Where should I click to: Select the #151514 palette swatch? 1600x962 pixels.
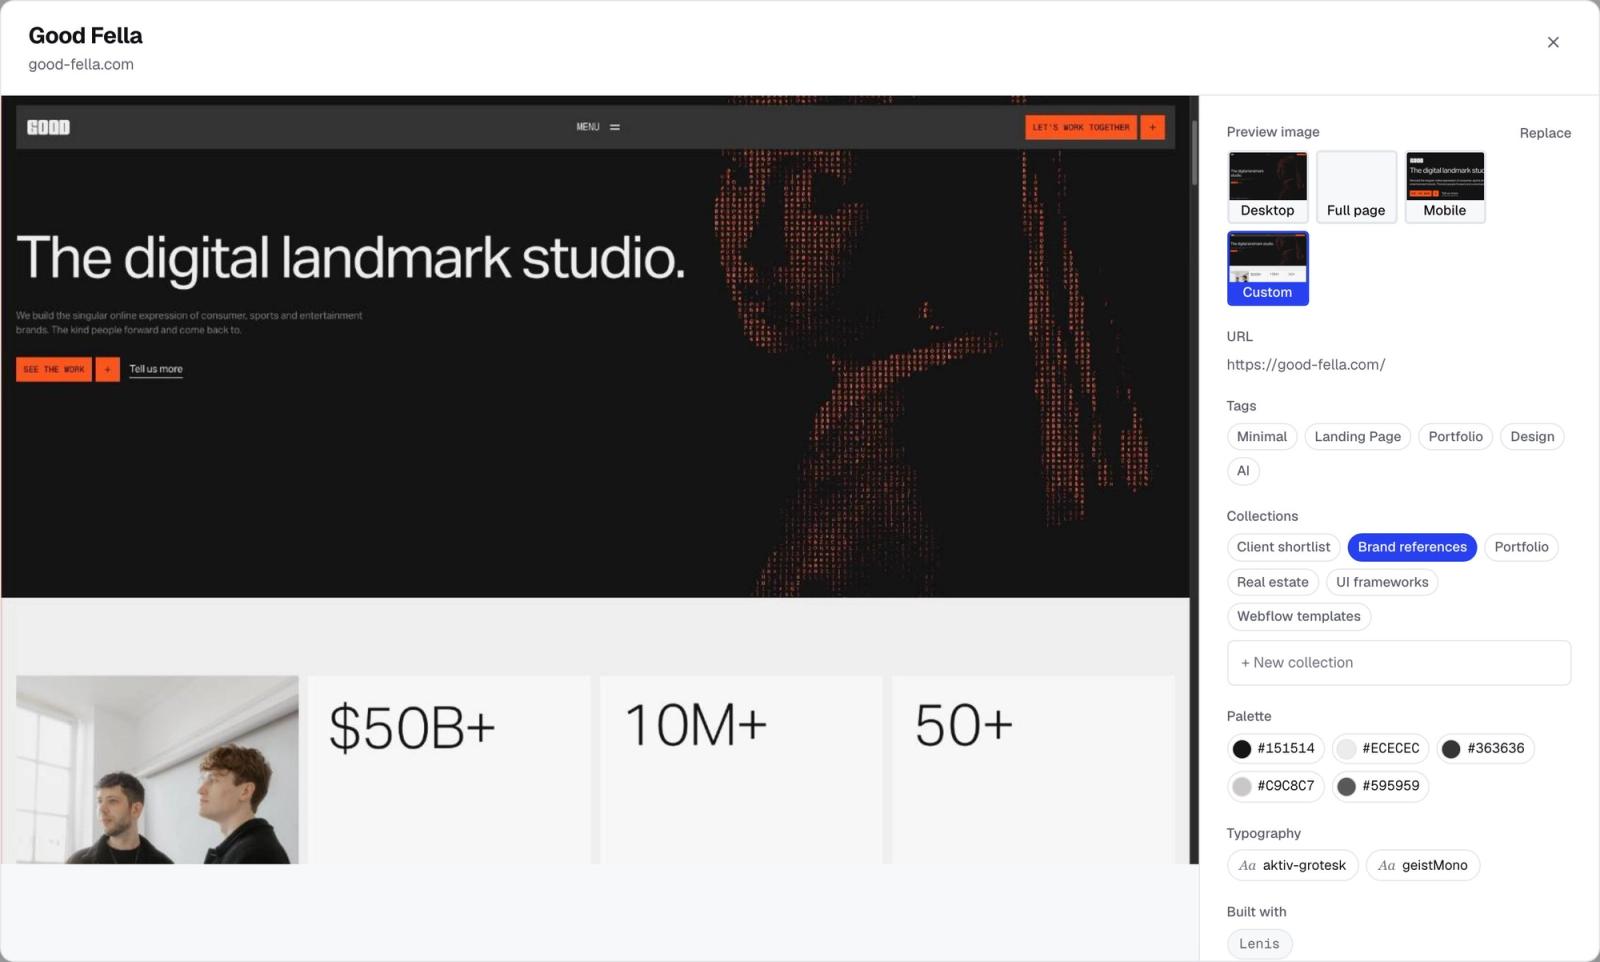[1276, 749]
